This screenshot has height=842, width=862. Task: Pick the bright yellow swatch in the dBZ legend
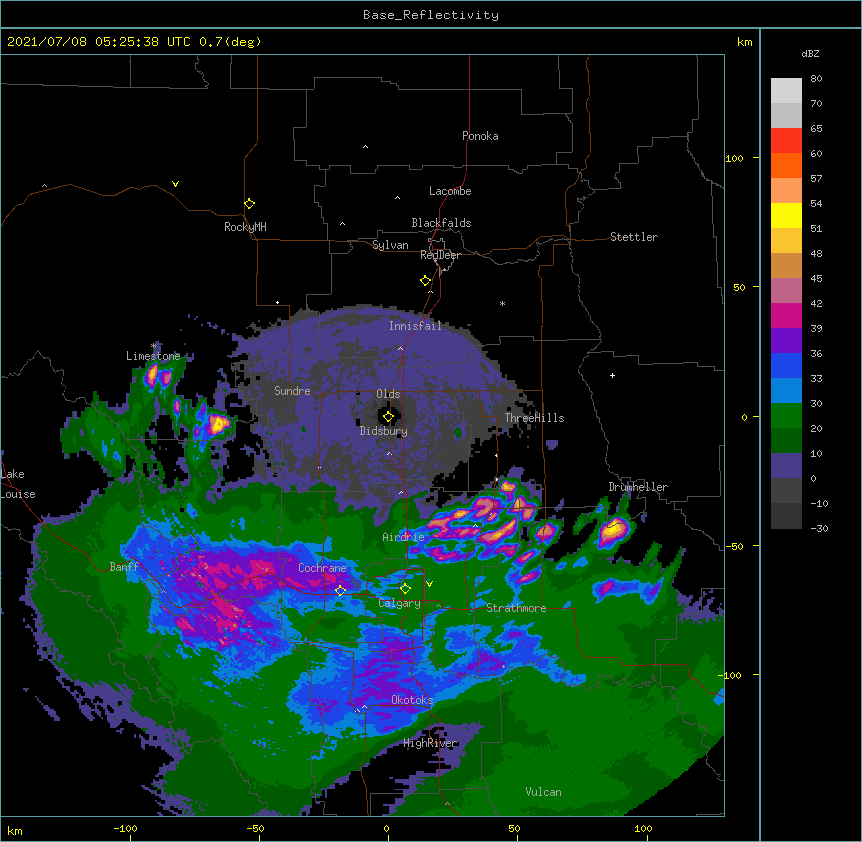[786, 215]
